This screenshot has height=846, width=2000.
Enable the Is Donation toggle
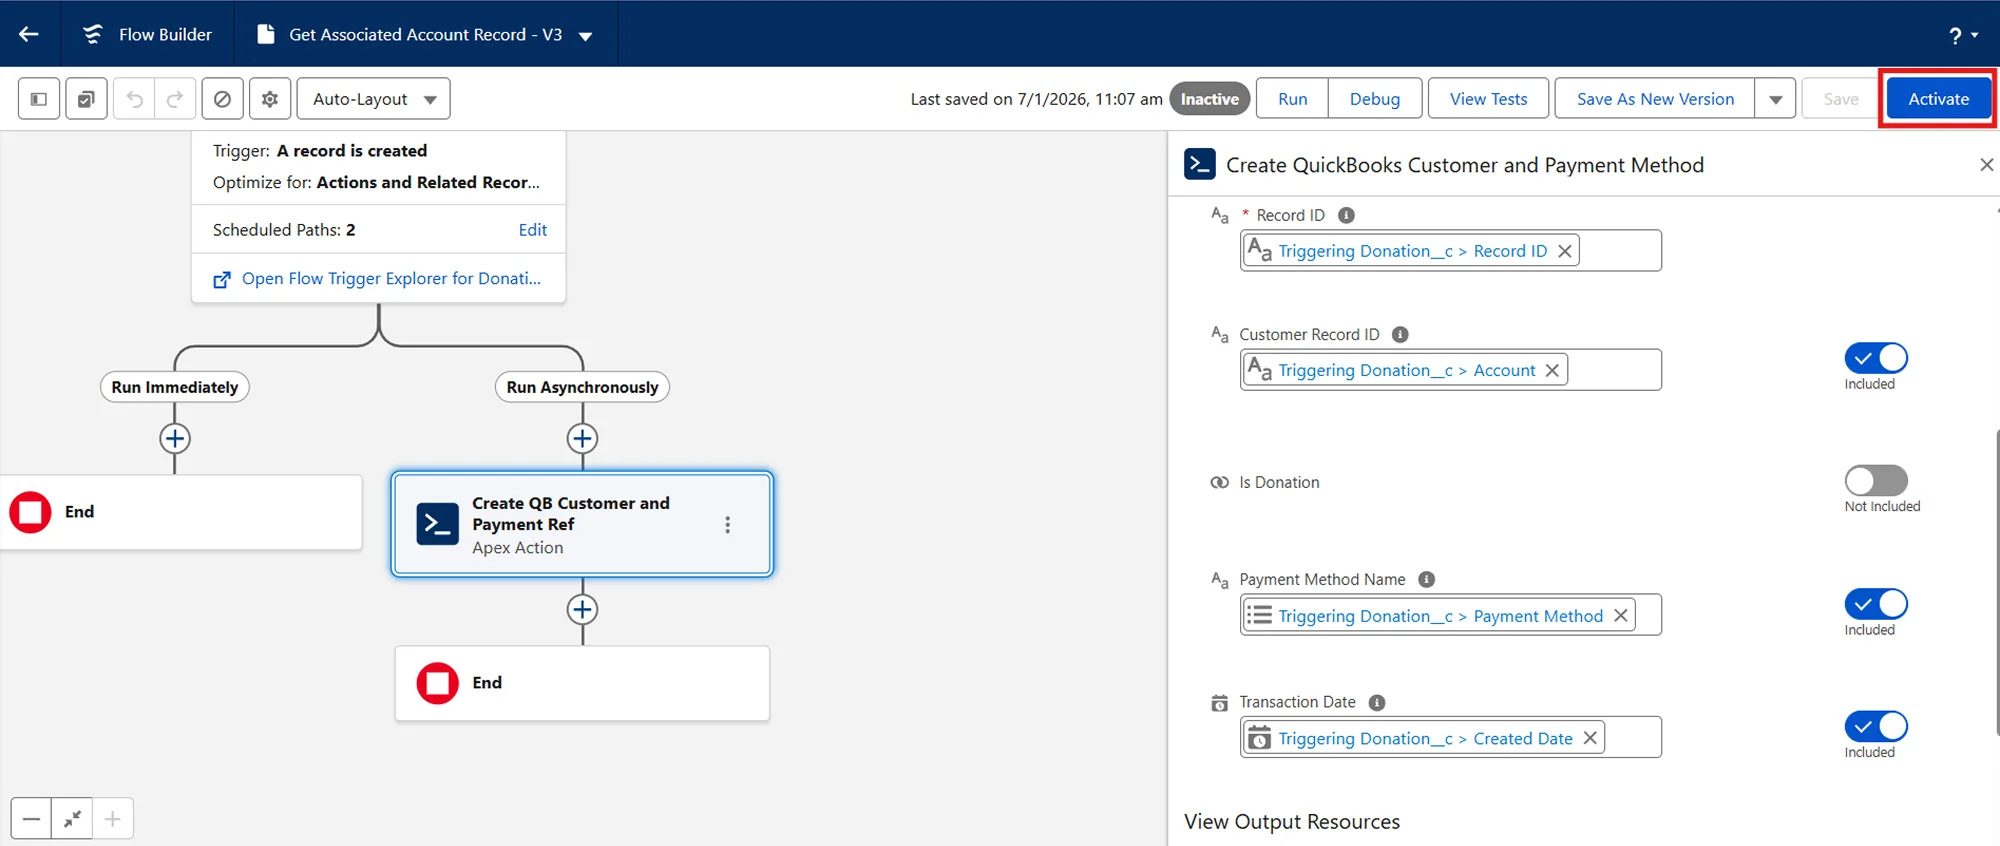[x=1876, y=480]
